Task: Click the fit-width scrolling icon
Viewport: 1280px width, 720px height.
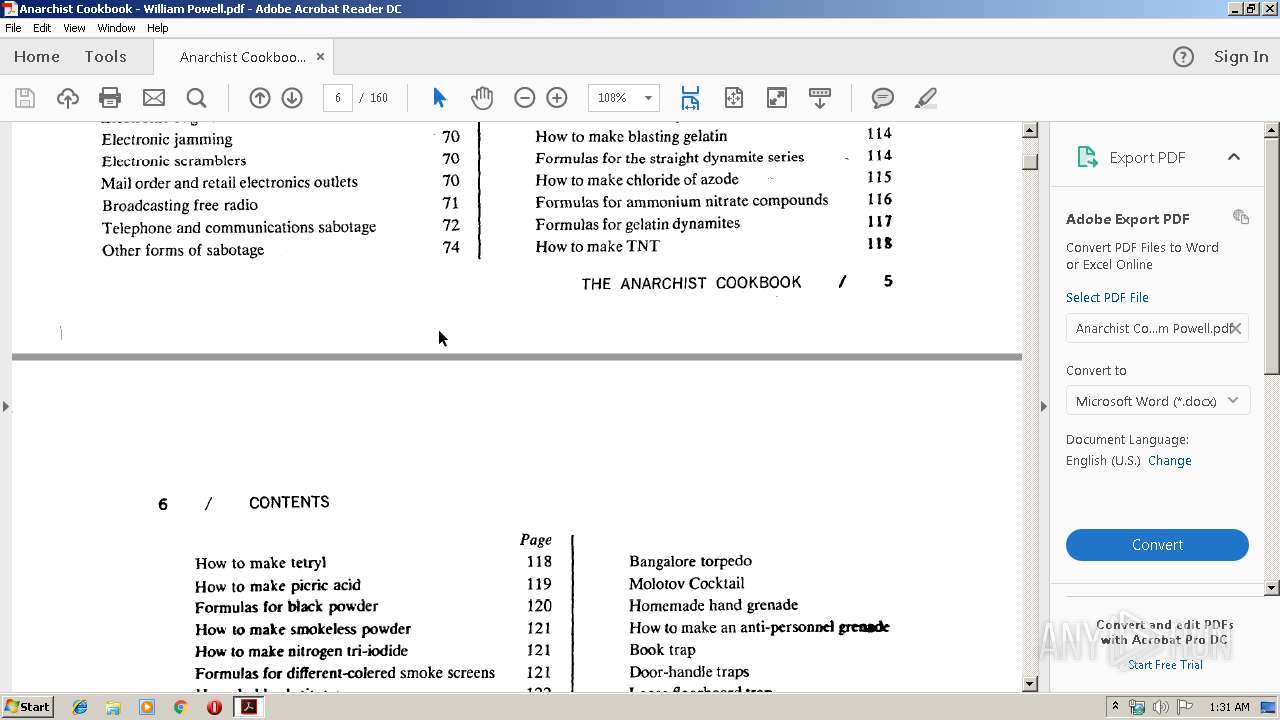Action: [x=690, y=98]
